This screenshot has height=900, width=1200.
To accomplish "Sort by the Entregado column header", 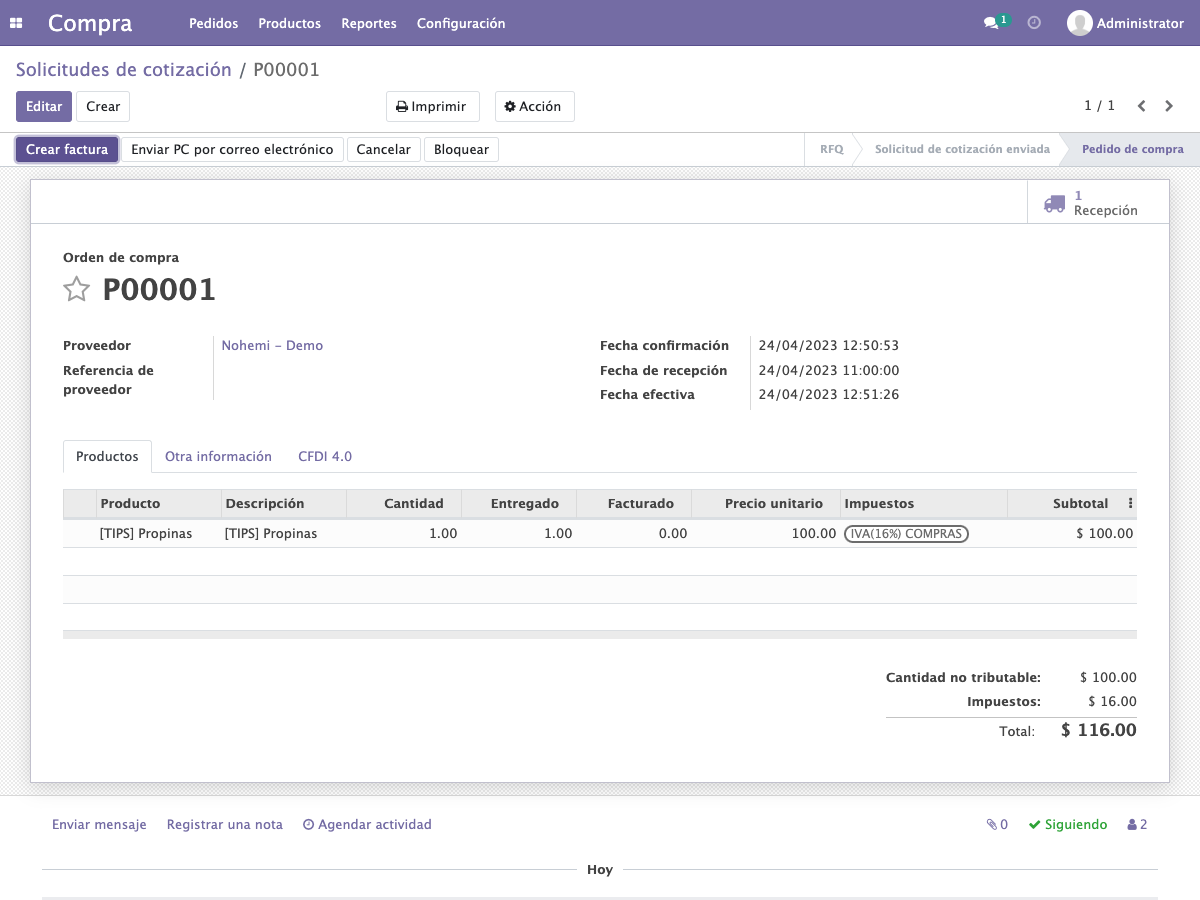I will 519,504.
